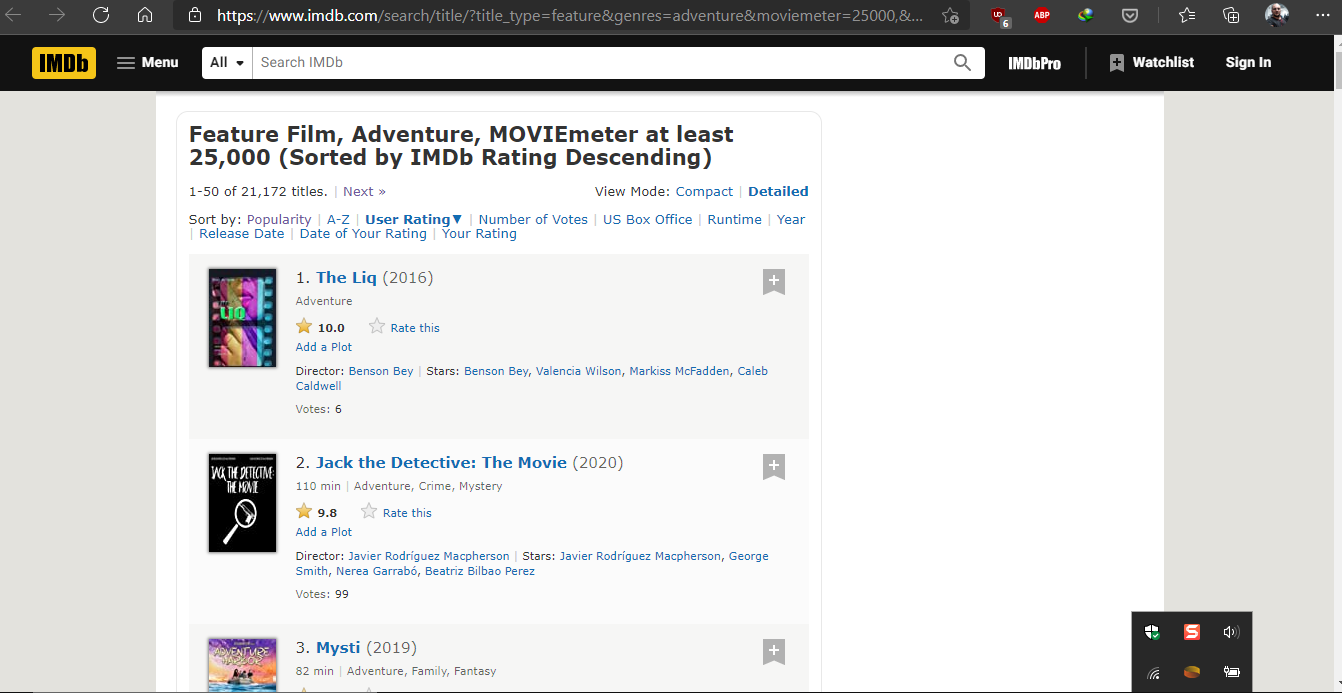Switch to Detailed view mode
Image resolution: width=1342 pixels, height=693 pixels.
[778, 191]
